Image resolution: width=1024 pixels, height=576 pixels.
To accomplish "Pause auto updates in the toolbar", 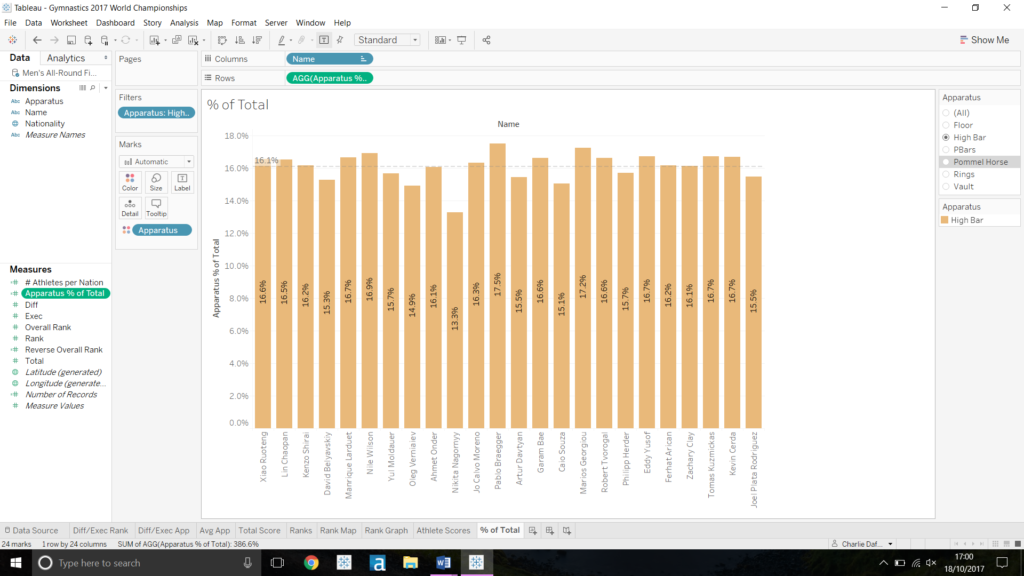I will (104, 40).
